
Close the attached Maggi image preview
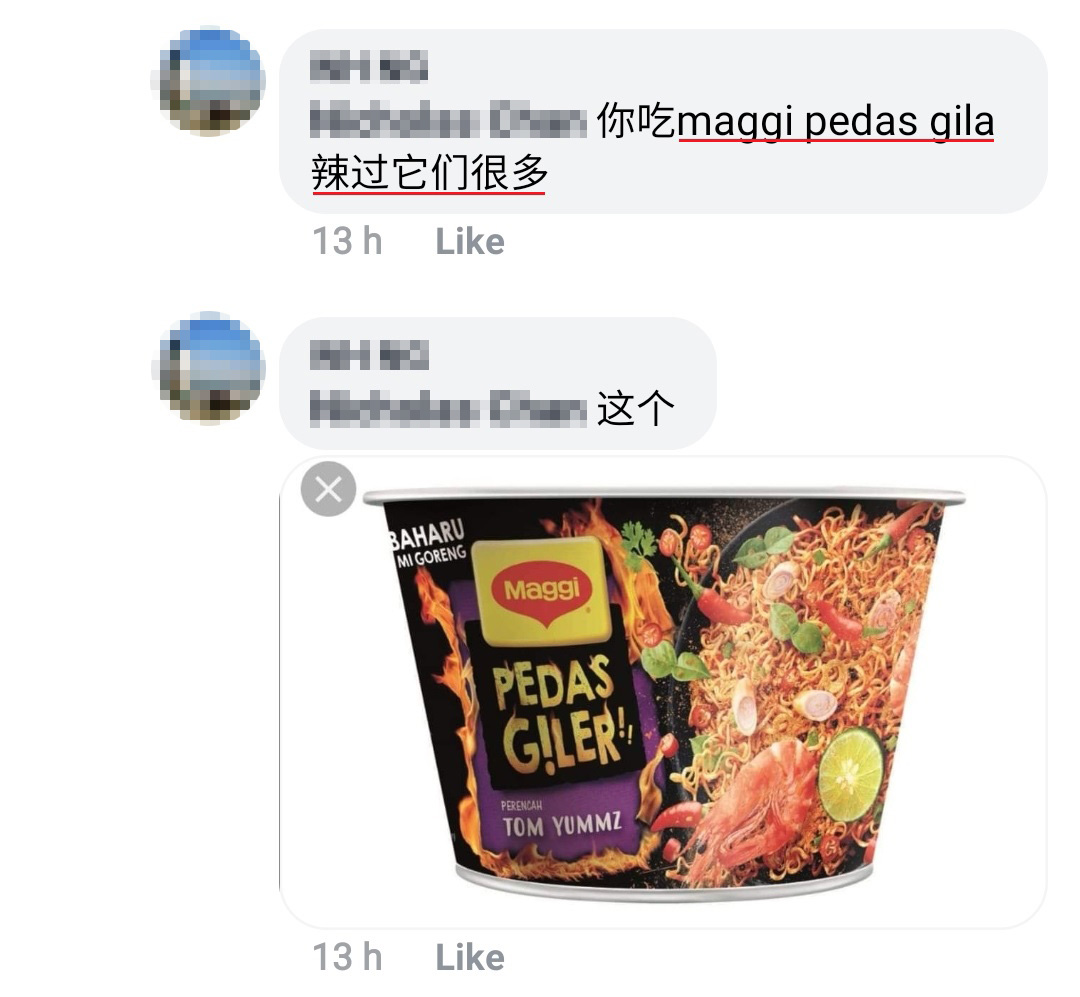329,489
